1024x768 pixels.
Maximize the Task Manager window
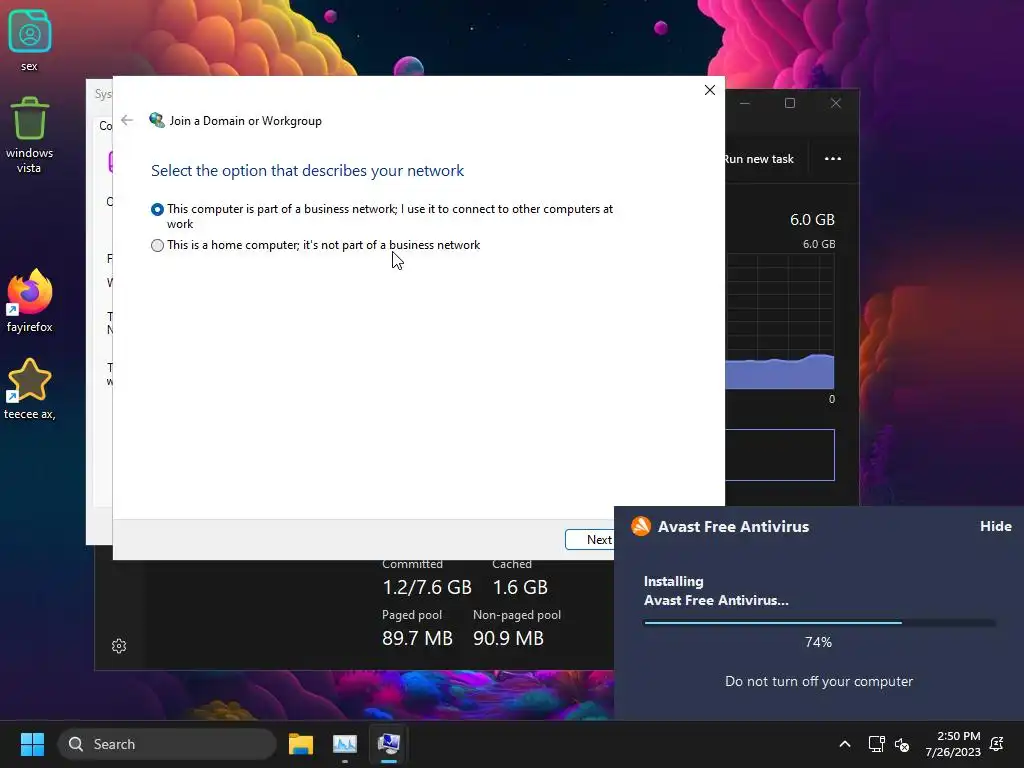pos(790,103)
